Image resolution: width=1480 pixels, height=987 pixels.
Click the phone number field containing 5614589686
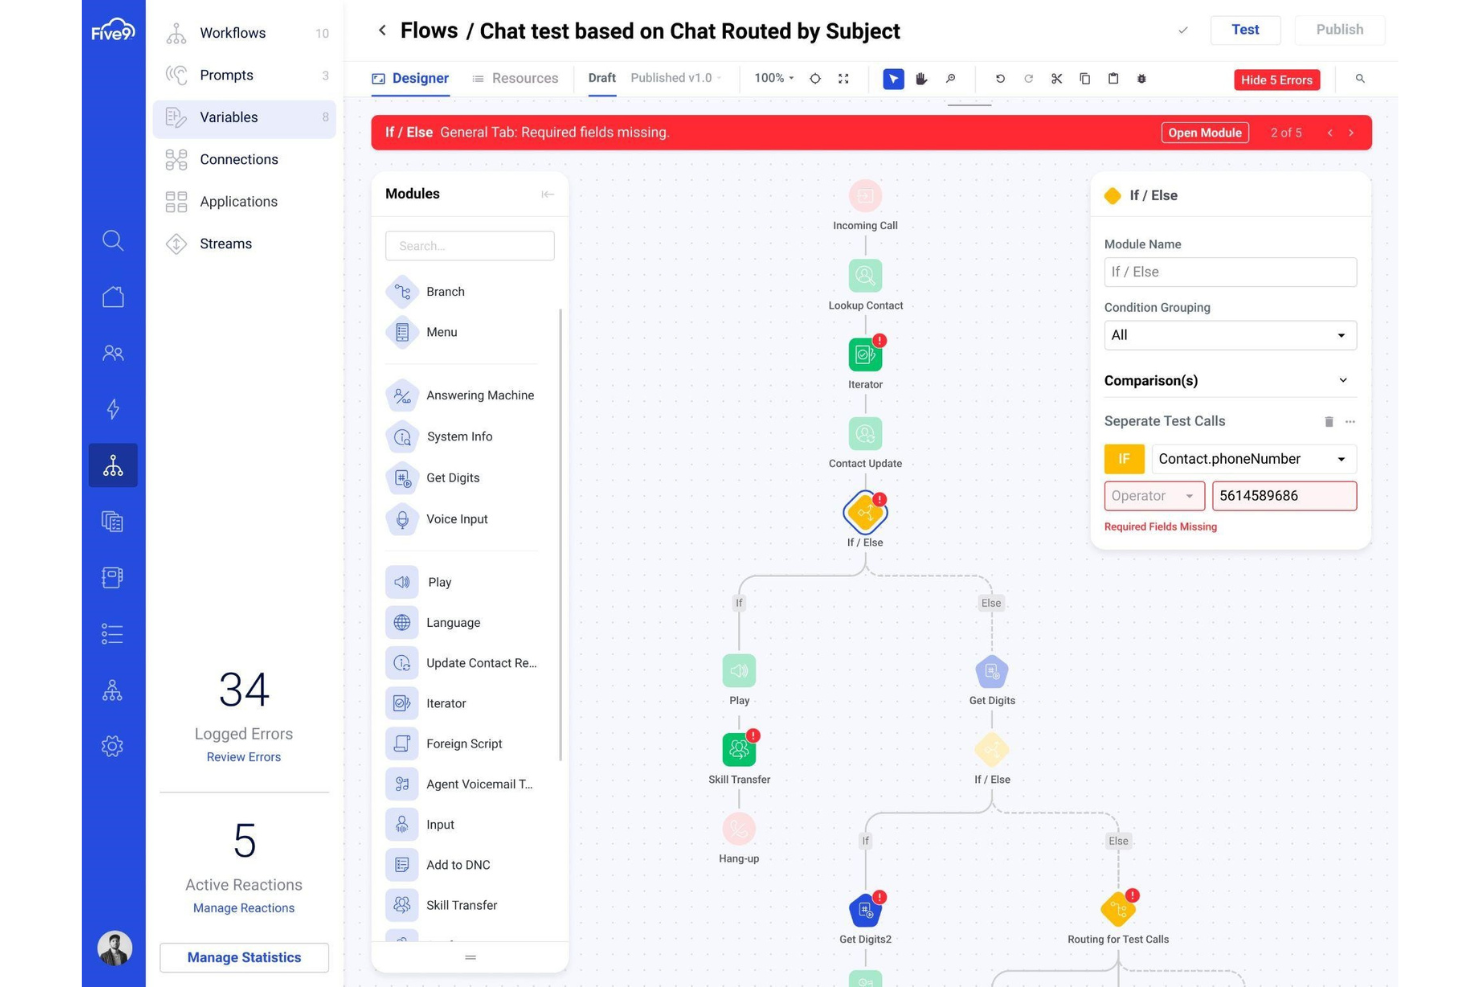[x=1284, y=495]
